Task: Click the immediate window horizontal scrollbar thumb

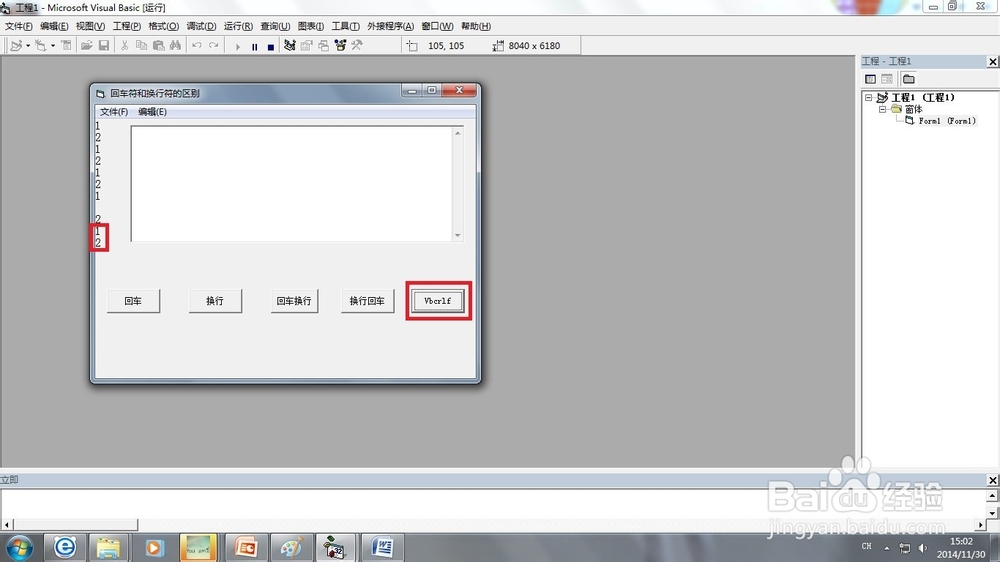Action: (75, 524)
